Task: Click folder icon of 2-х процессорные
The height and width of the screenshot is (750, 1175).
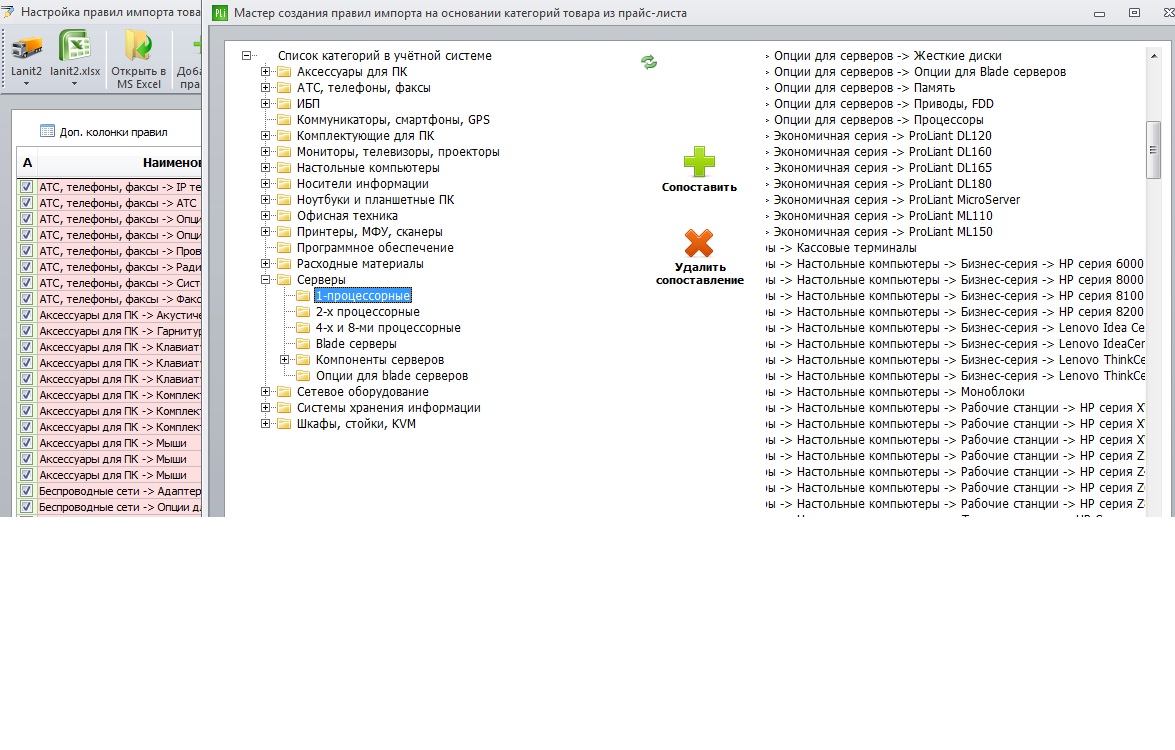Action: pyautogui.click(x=303, y=312)
